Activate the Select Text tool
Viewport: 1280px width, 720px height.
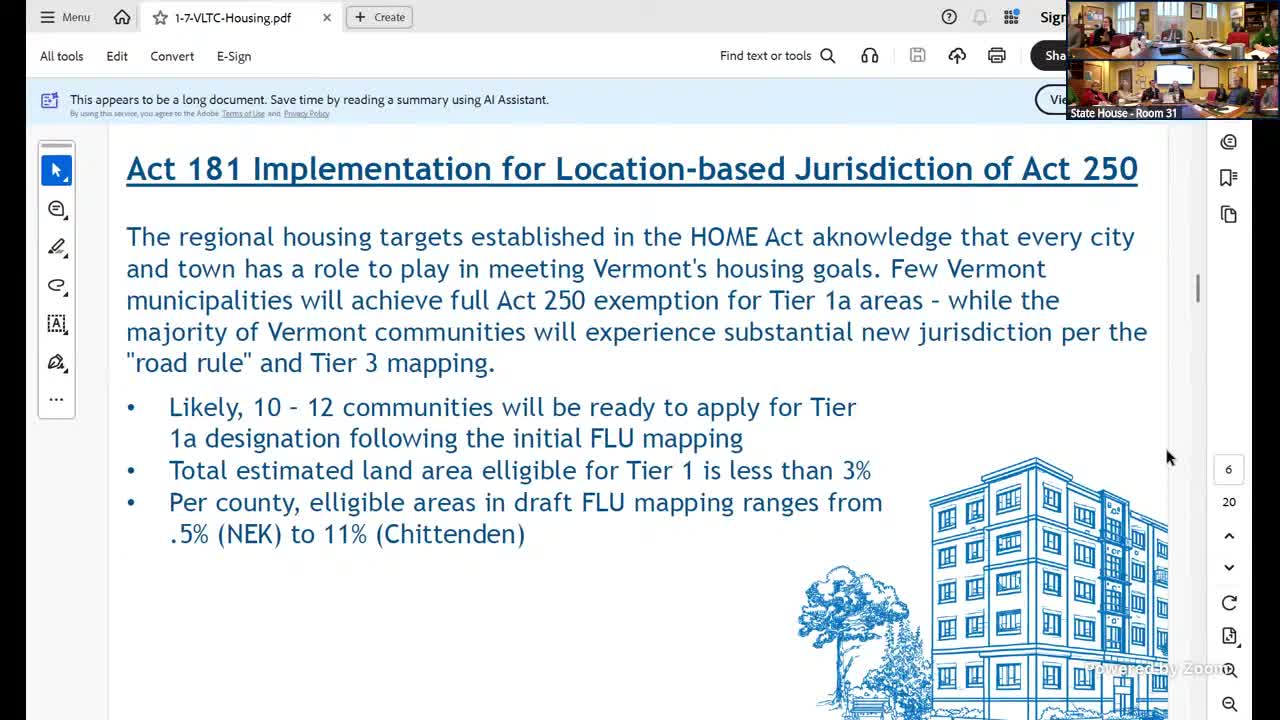[x=56, y=324]
